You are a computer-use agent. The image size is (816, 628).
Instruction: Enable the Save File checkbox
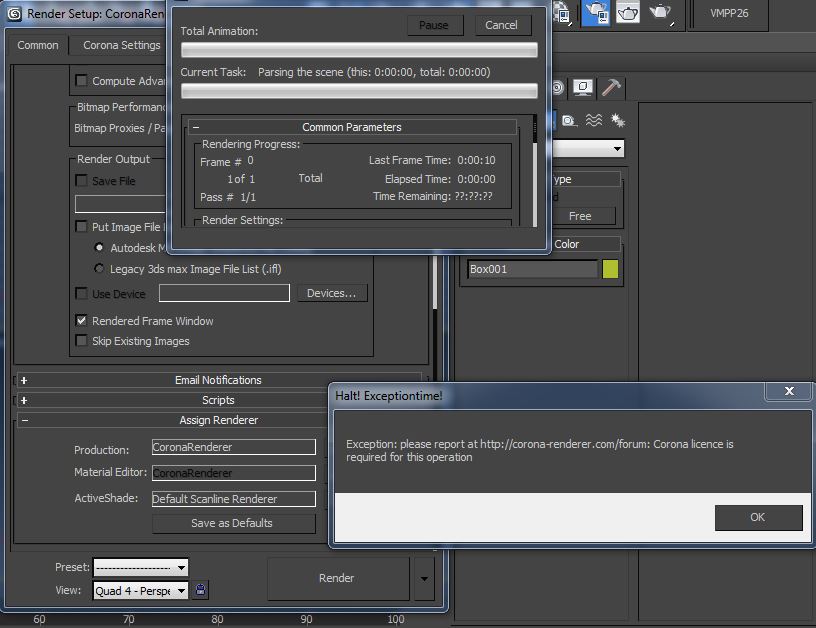pyautogui.click(x=82, y=181)
